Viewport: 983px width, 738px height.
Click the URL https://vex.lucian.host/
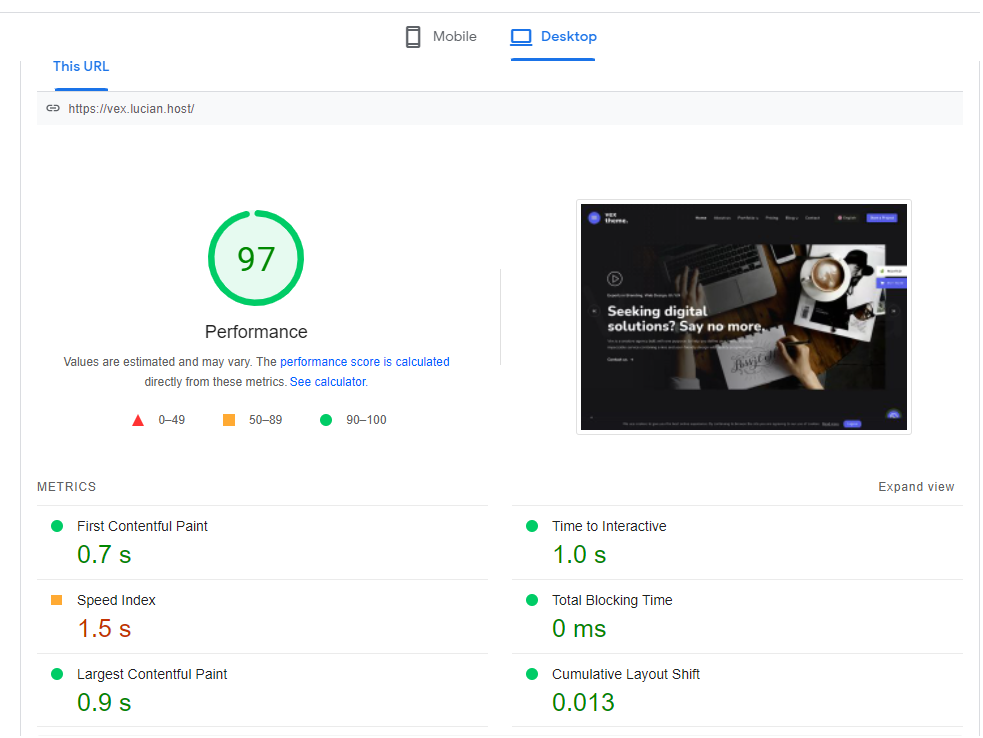tap(131, 108)
